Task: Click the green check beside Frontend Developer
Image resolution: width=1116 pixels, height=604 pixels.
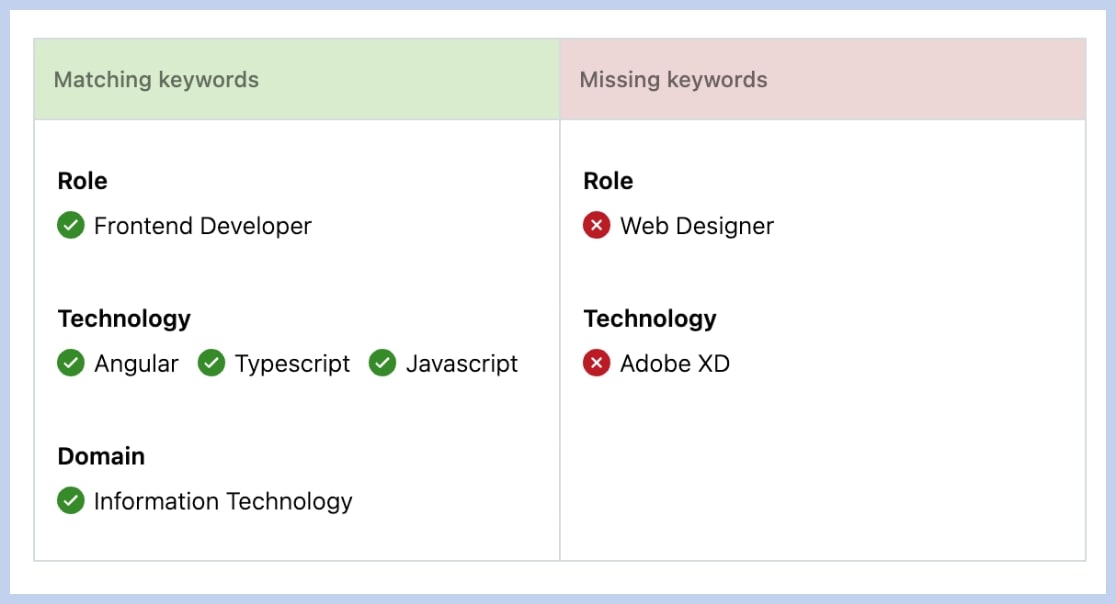Action: [71, 226]
